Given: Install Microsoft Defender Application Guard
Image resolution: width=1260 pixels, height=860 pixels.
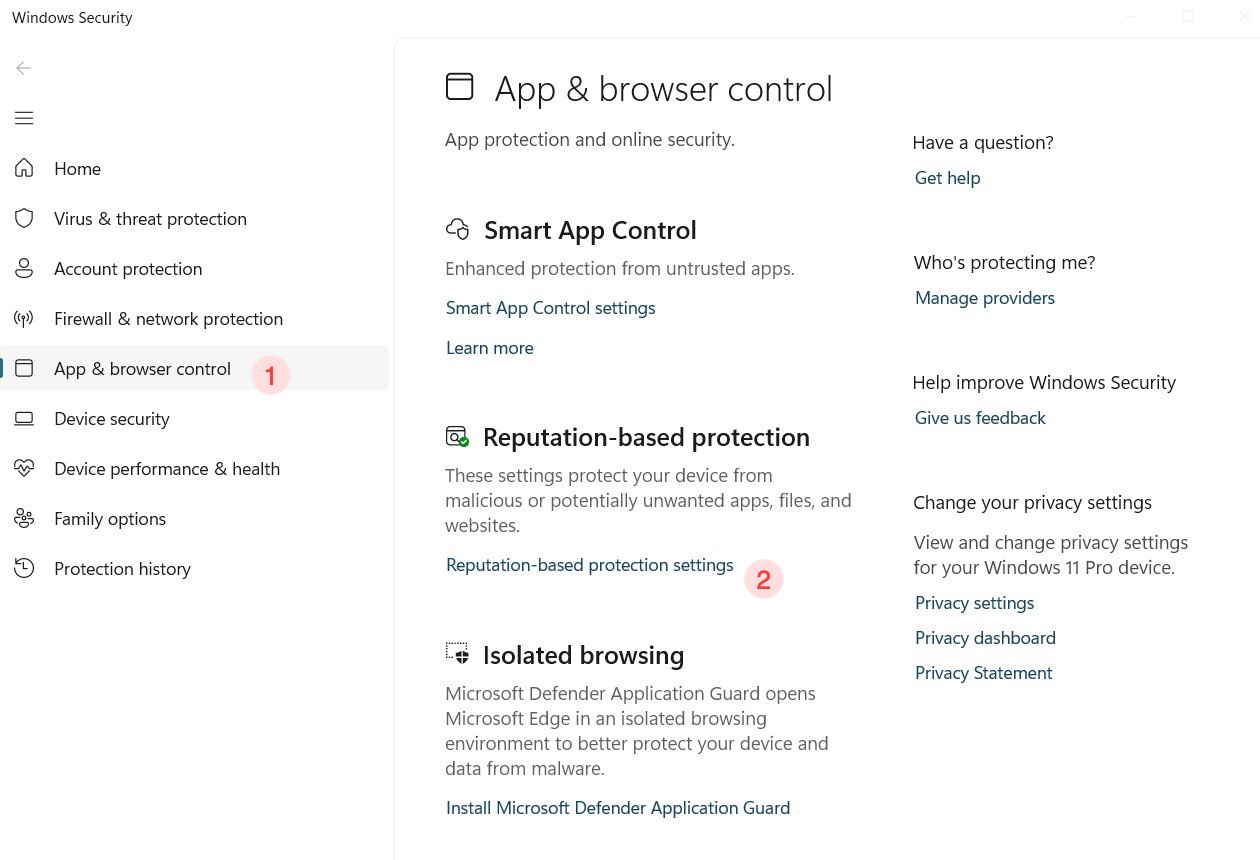Looking at the screenshot, I should pos(617,808).
